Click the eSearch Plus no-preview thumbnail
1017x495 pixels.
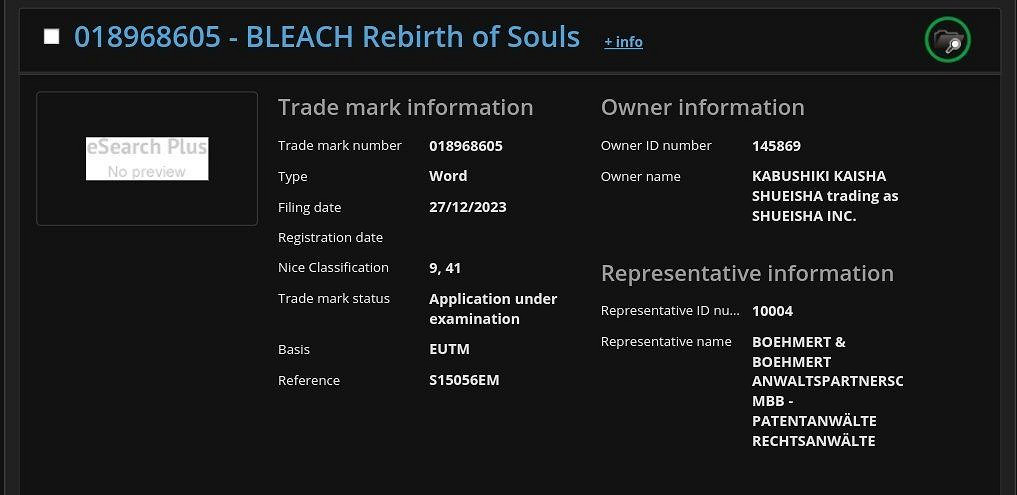(147, 159)
